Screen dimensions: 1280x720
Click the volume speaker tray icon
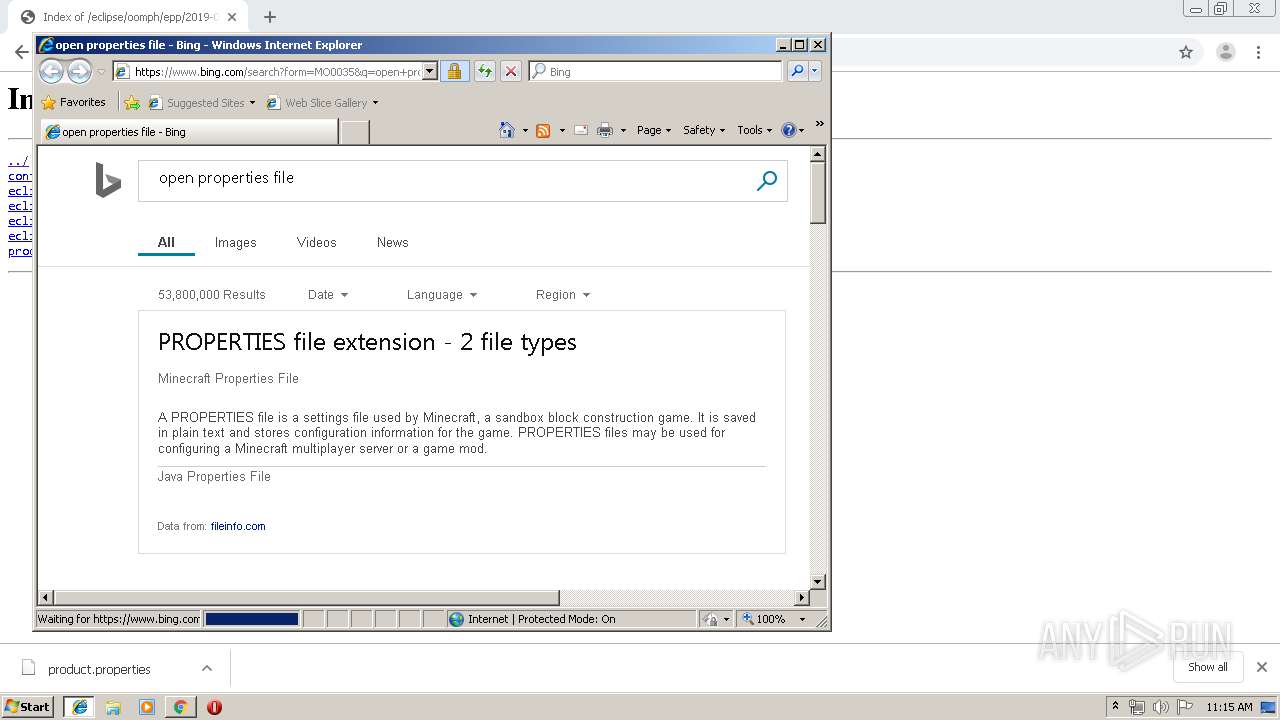(1161, 707)
